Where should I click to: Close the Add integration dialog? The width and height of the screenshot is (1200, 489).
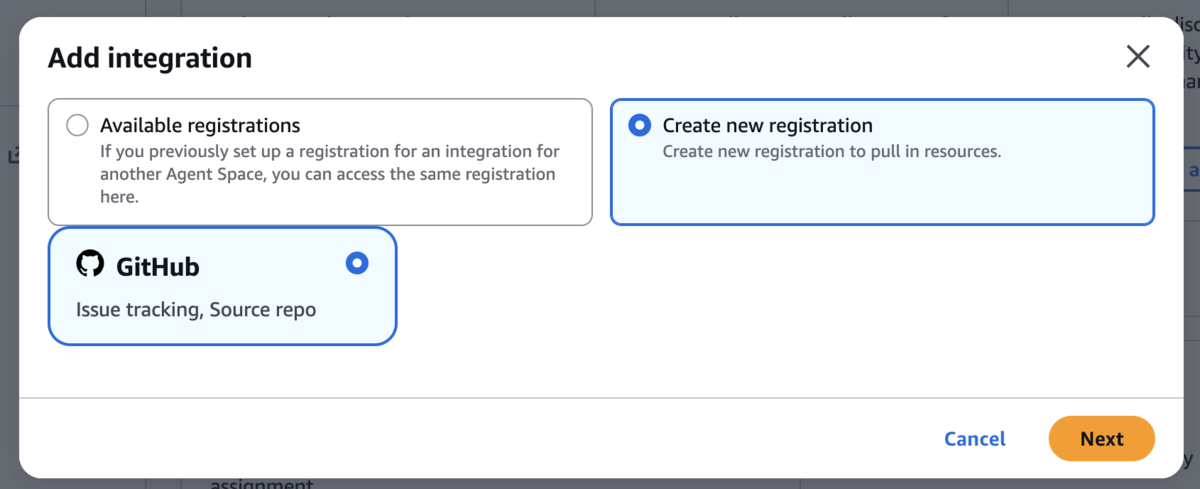click(x=1137, y=57)
